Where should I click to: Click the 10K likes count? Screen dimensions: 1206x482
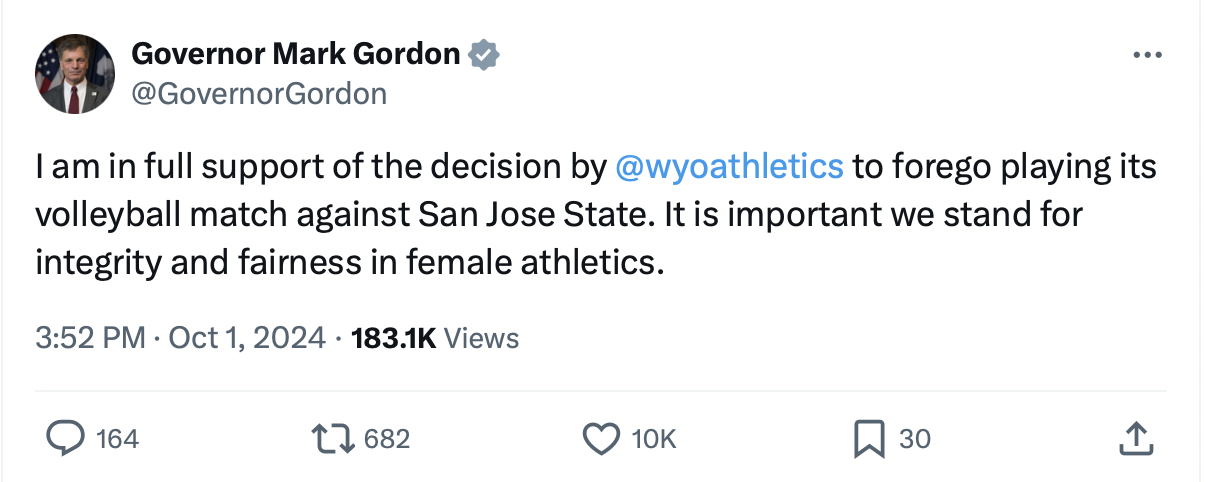coord(655,439)
